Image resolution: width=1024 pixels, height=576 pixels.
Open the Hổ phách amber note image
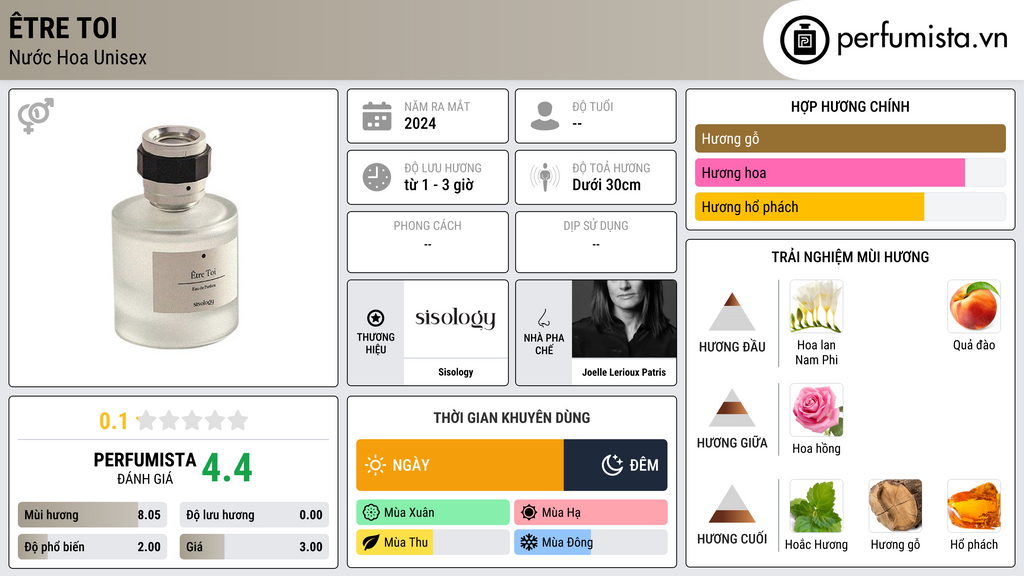coord(974,506)
